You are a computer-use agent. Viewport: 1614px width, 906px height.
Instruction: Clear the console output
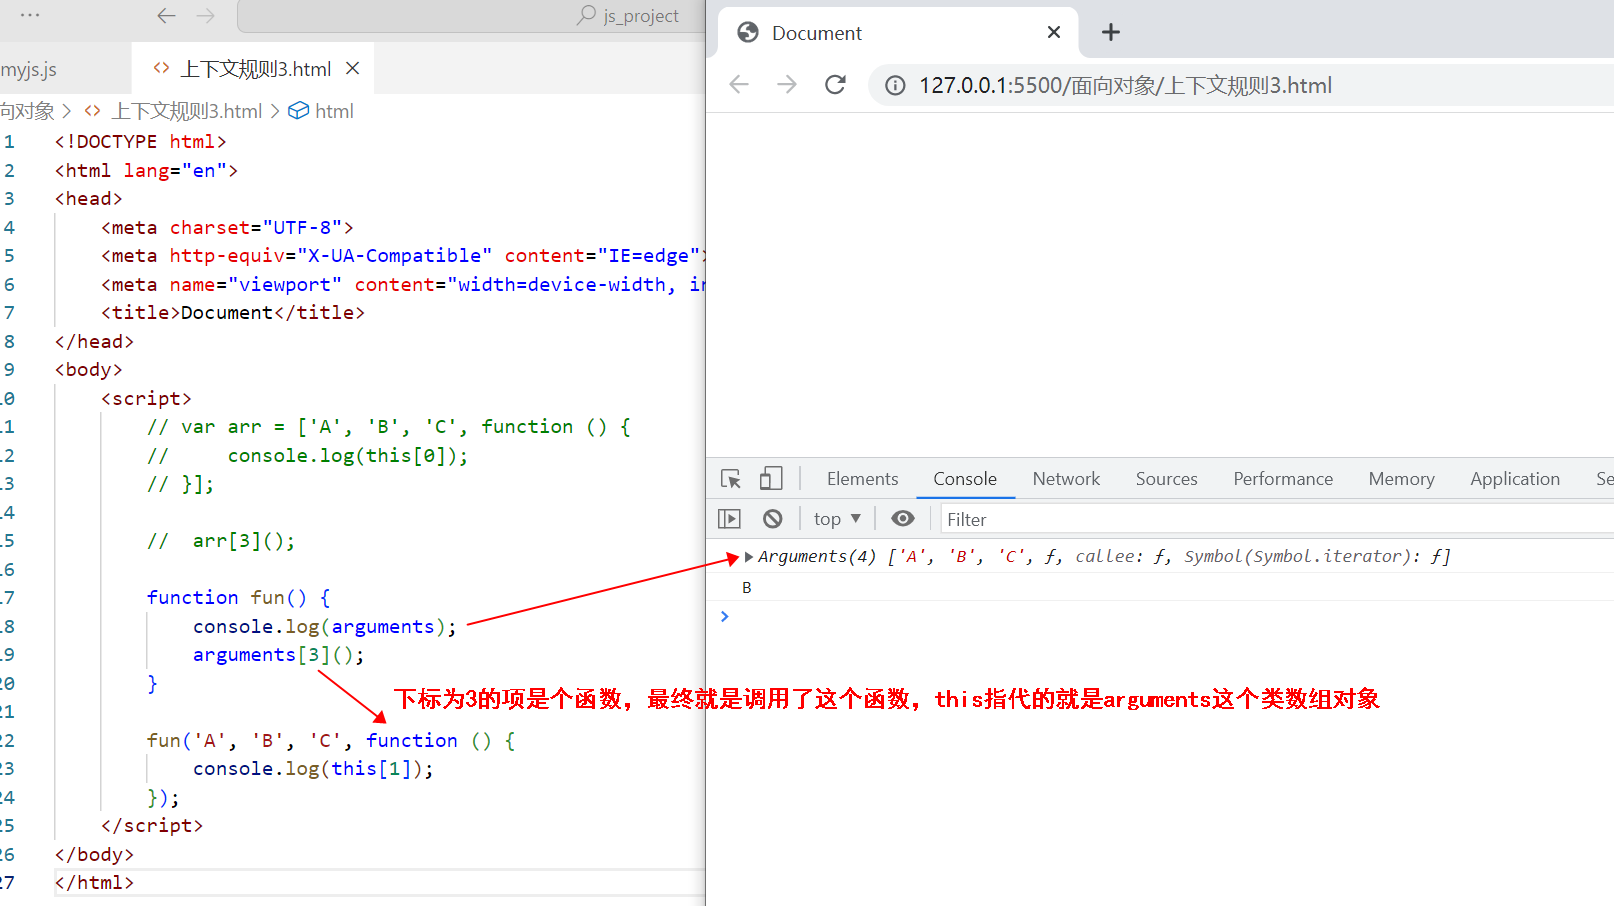[x=772, y=519]
